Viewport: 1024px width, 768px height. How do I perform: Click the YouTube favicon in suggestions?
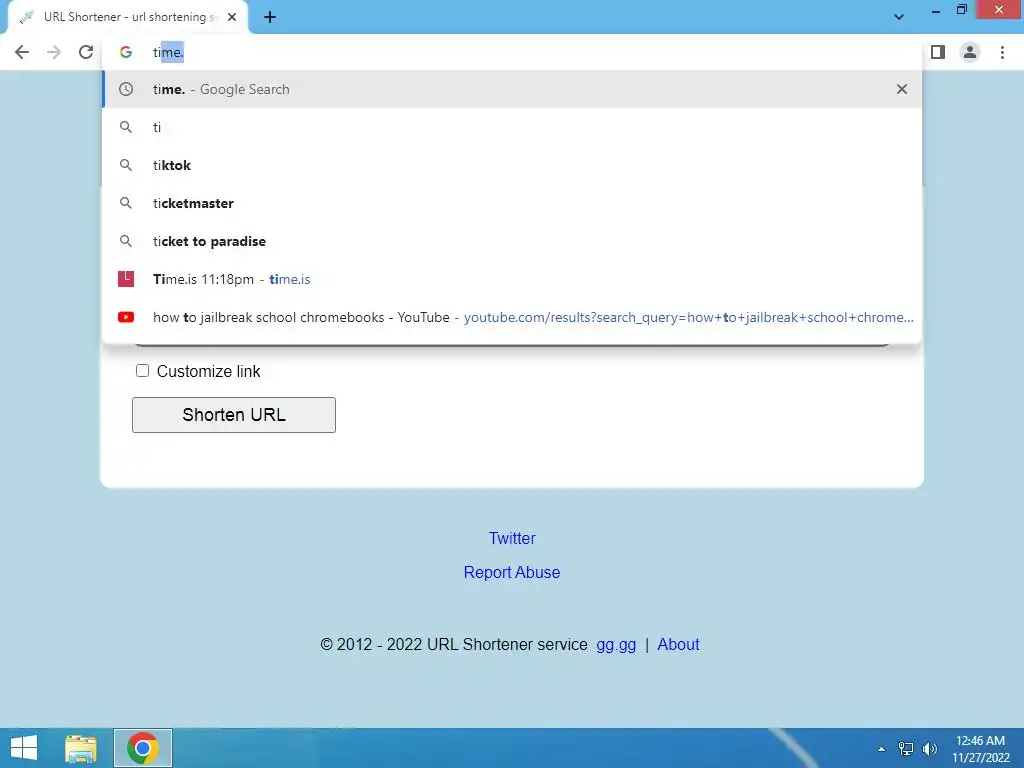coord(126,317)
